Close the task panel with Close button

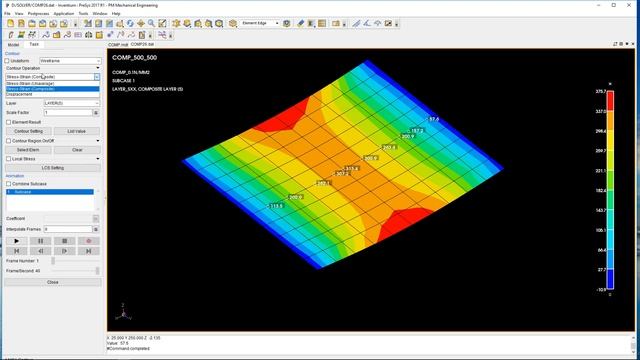point(53,282)
